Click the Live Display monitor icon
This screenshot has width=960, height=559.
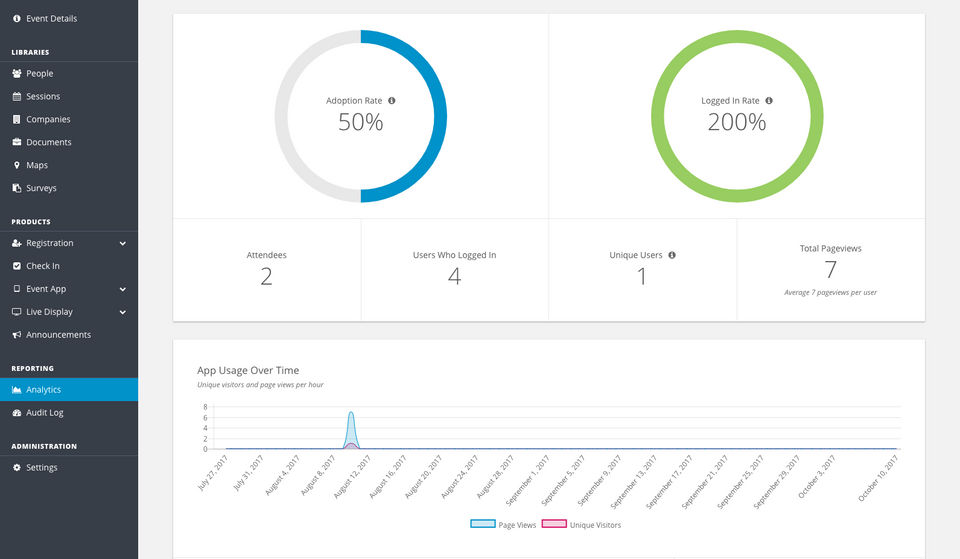coord(17,312)
